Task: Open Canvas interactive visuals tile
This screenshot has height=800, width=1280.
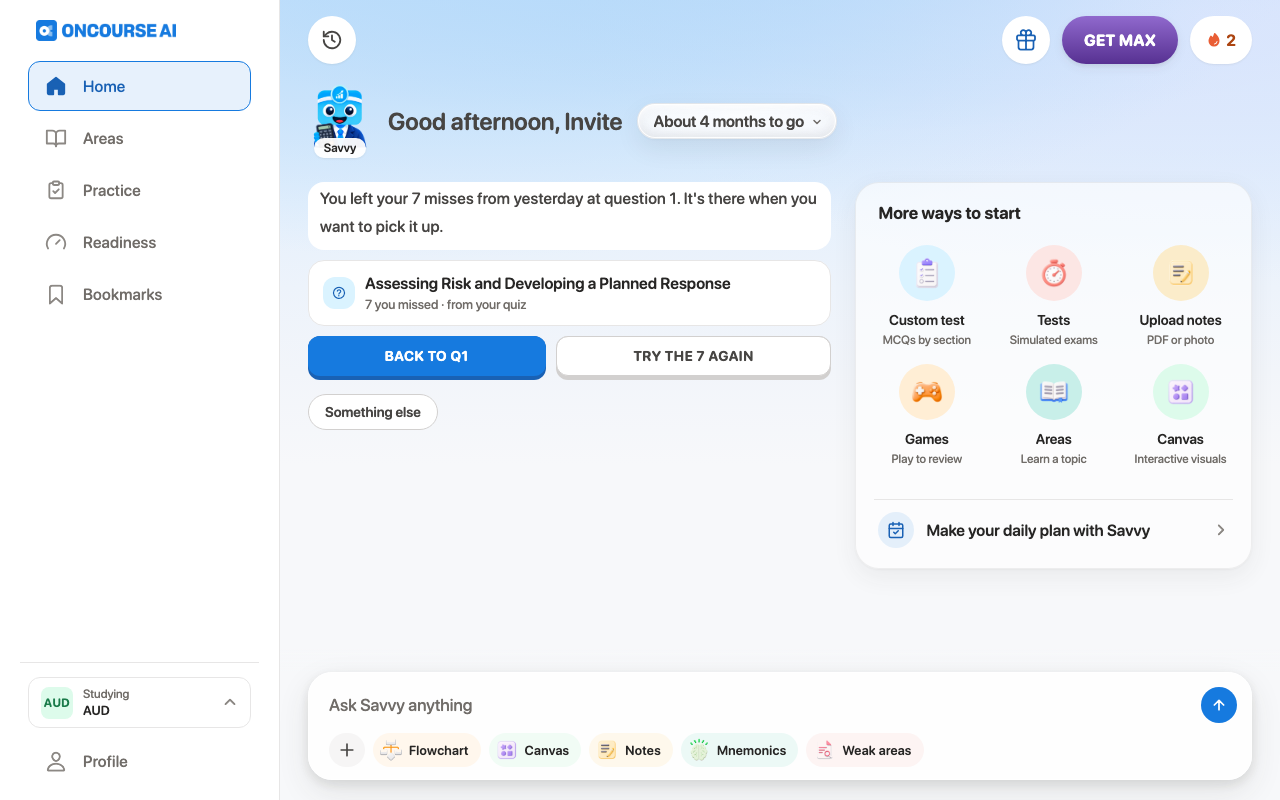Action: coord(1181,416)
